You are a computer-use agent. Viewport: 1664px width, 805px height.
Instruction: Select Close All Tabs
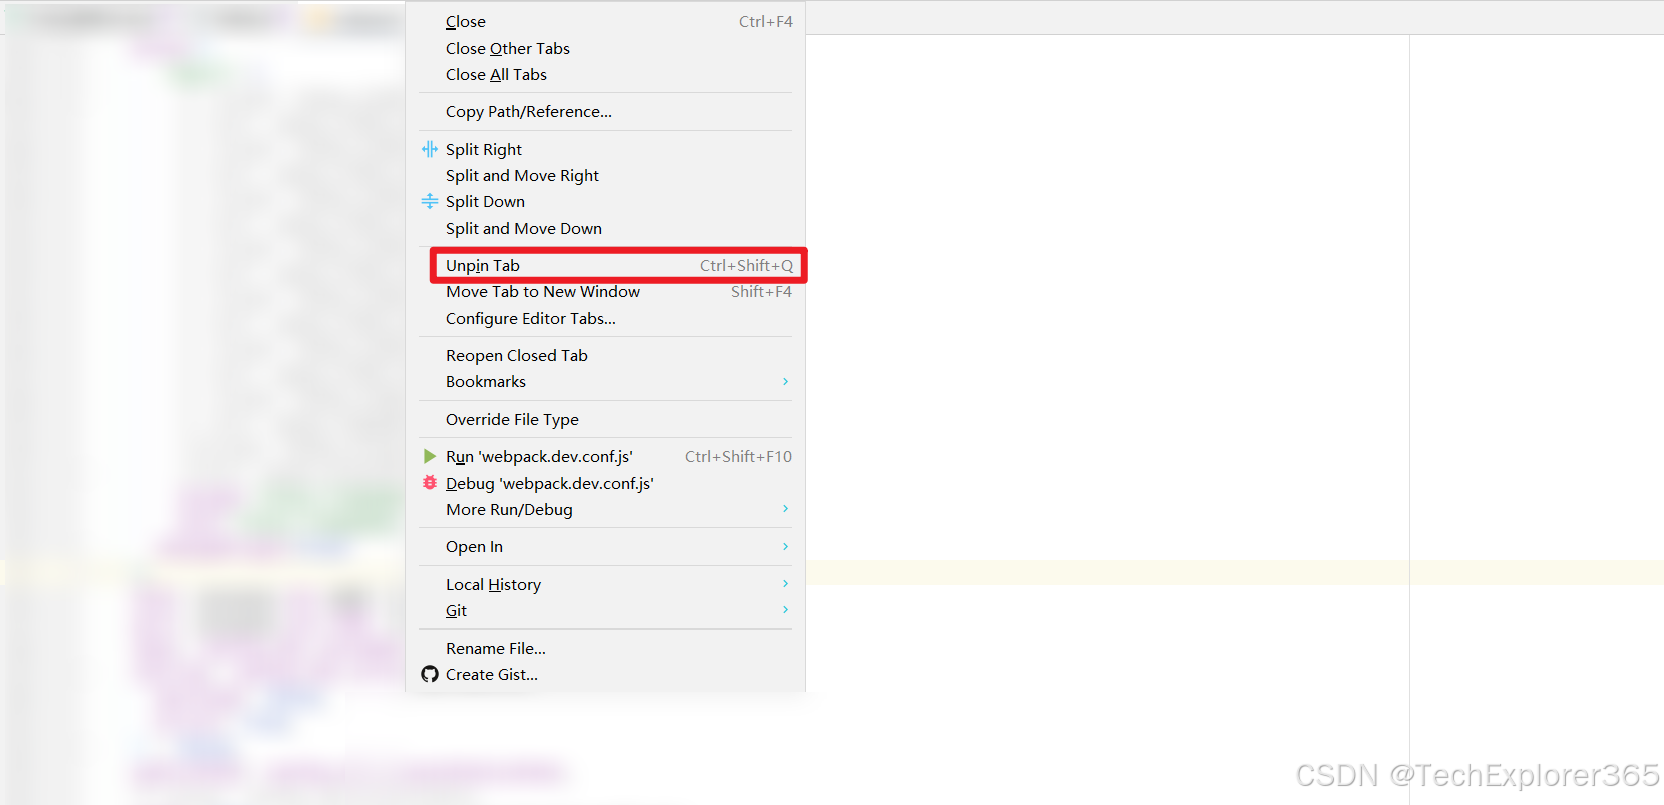605,74
